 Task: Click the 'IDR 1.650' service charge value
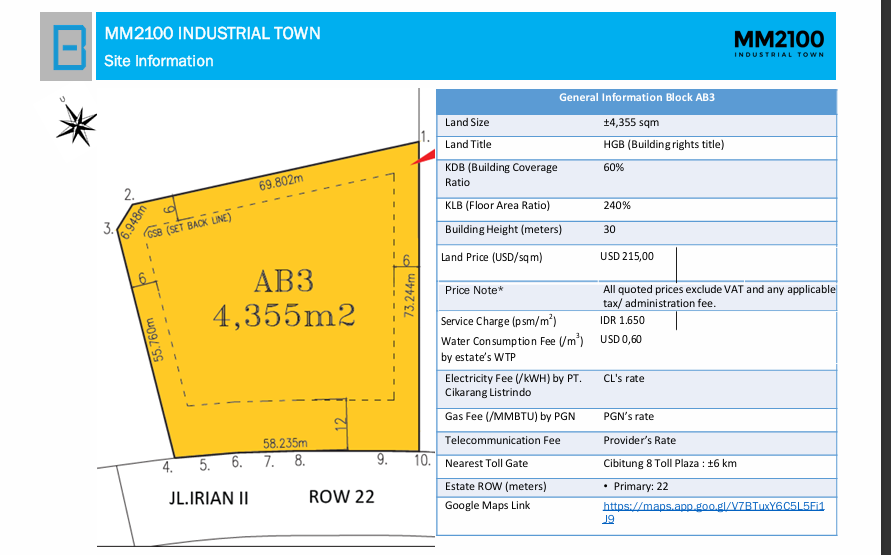coord(622,320)
